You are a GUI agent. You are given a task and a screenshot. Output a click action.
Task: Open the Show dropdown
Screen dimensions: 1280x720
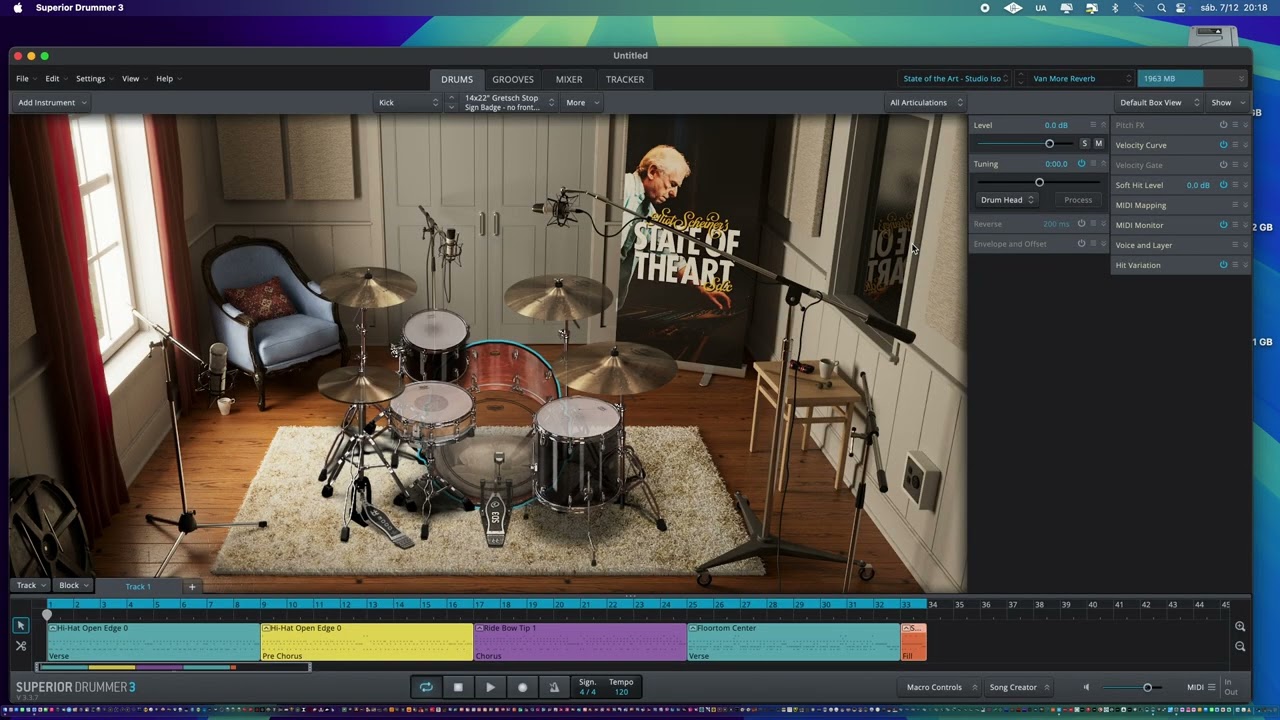(1228, 102)
